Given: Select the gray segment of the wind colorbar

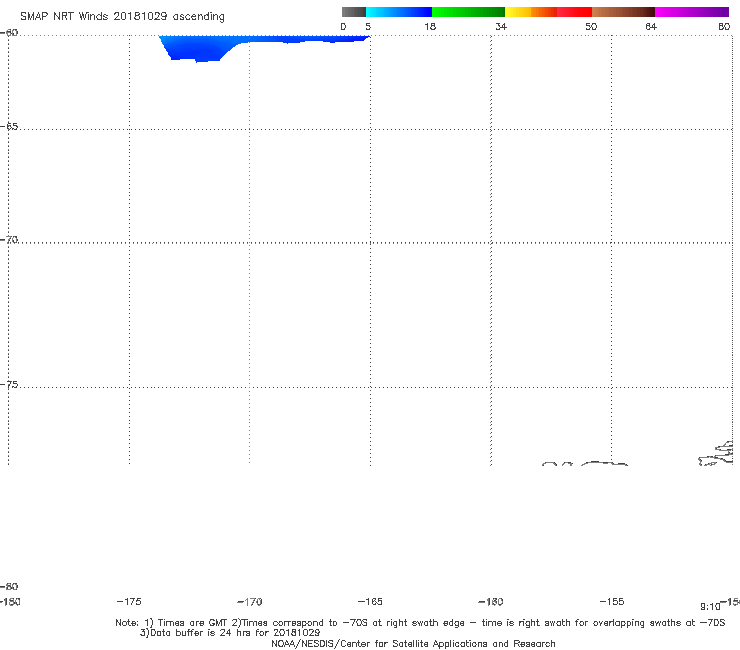Looking at the screenshot, I should (353, 12).
